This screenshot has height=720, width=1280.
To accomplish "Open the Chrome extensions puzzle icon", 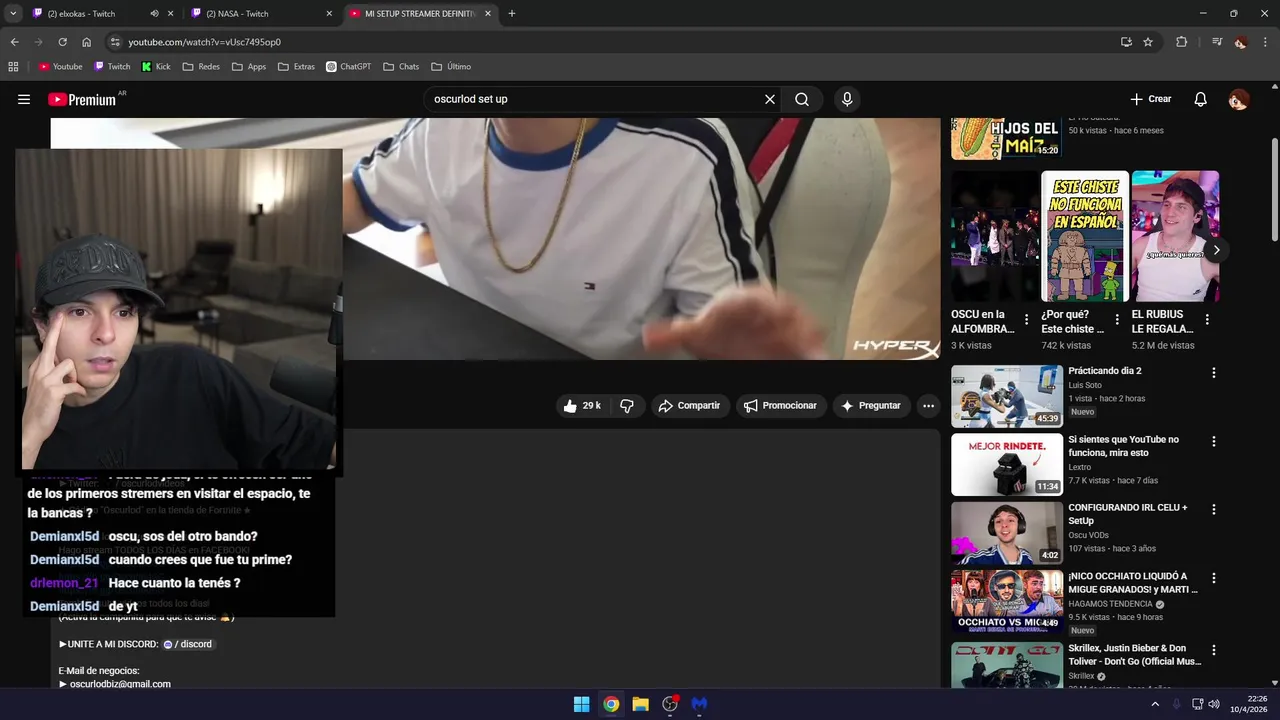I will tap(1182, 42).
